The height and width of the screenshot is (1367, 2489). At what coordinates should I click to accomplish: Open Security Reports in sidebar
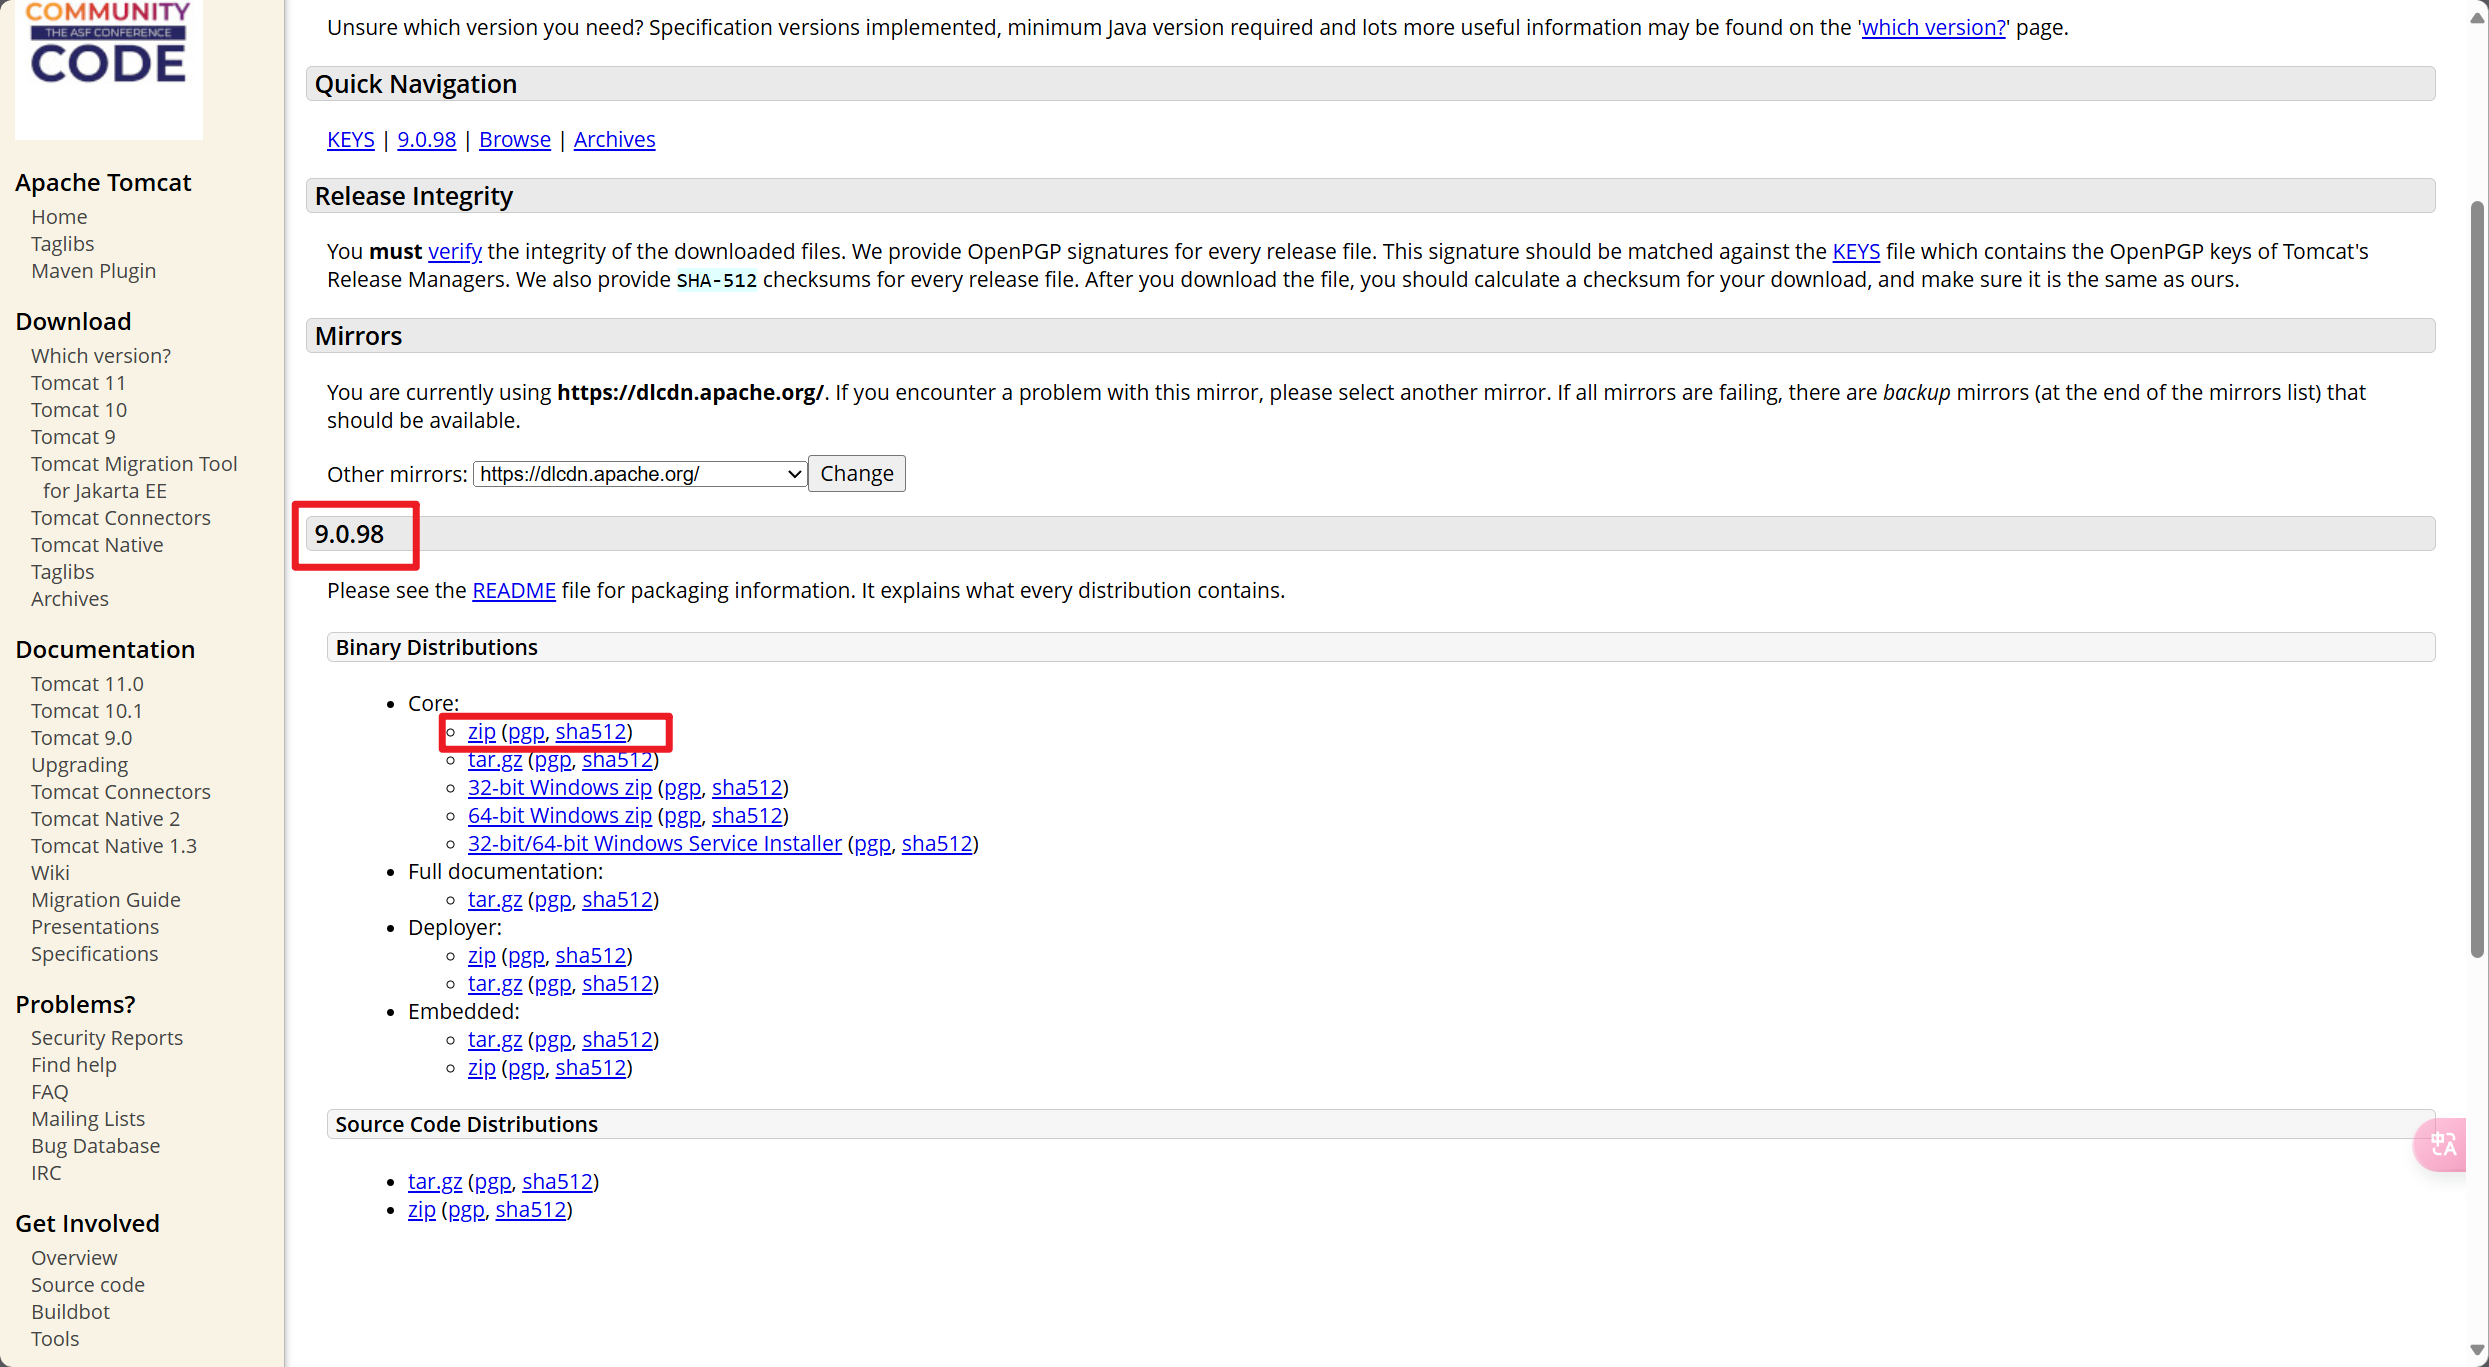(x=106, y=1038)
